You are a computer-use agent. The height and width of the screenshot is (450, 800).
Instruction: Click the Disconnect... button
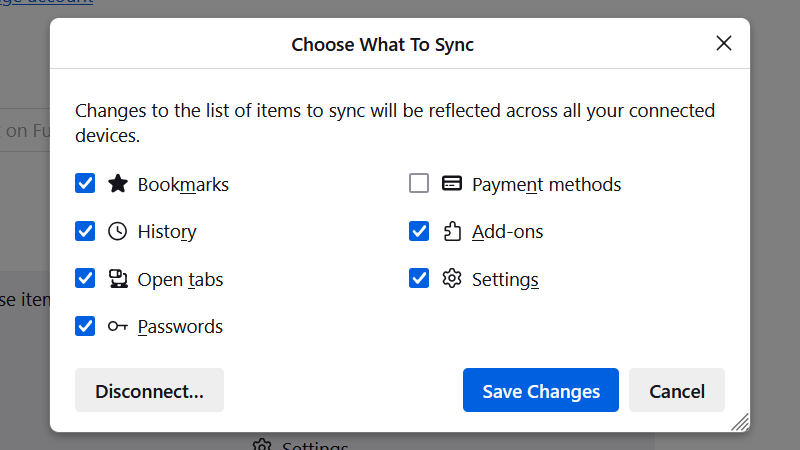149,391
